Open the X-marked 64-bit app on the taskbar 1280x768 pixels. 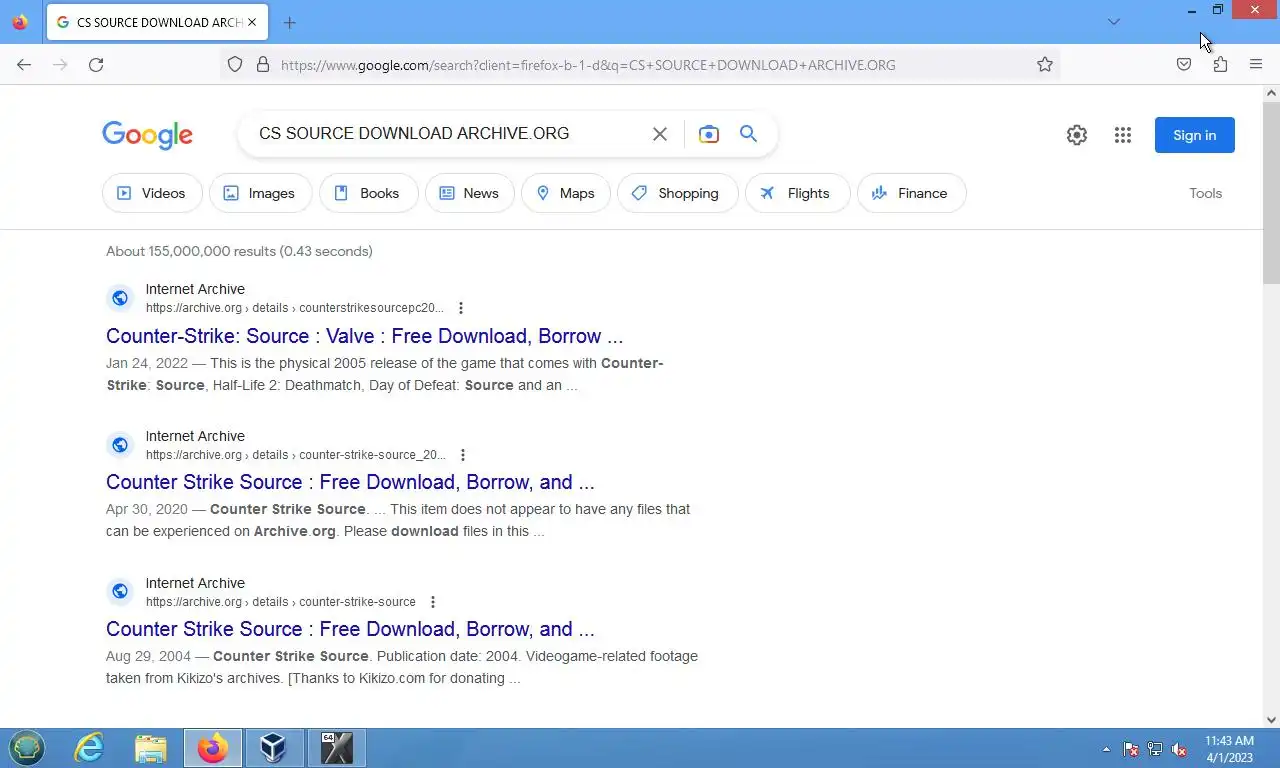pos(337,748)
